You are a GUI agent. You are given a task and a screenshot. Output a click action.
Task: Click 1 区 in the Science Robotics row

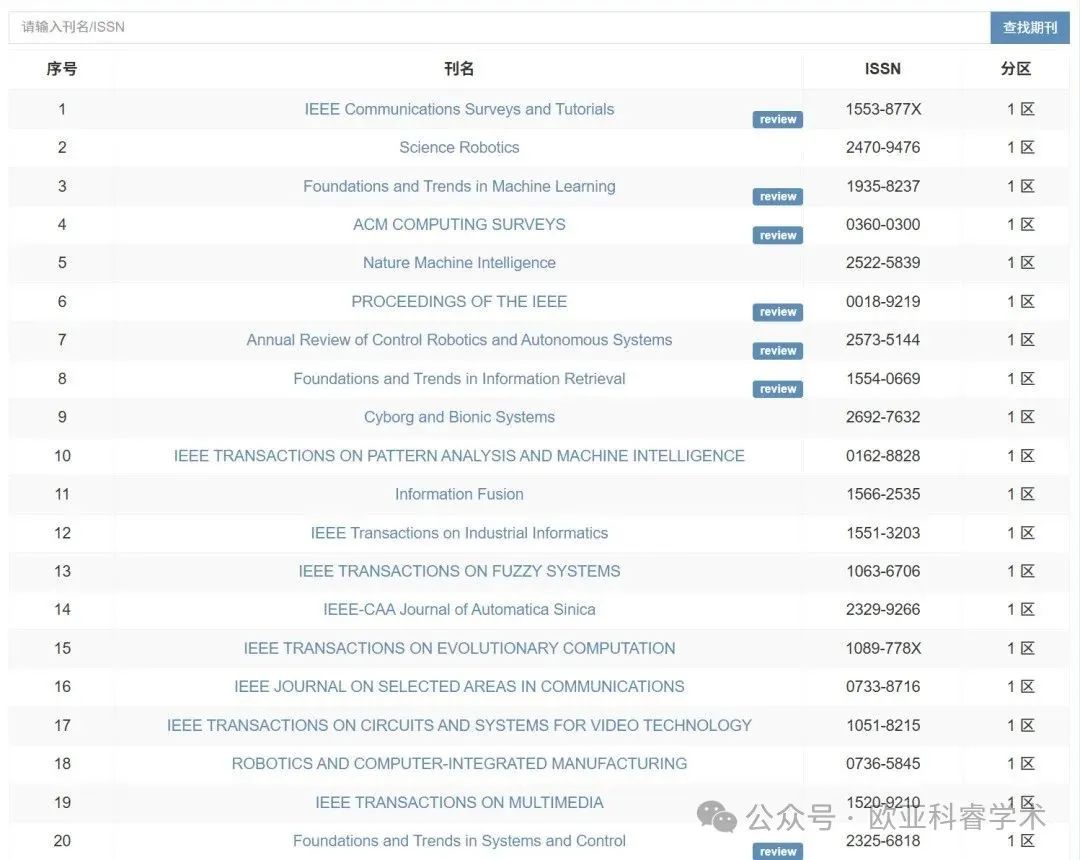tap(1021, 147)
